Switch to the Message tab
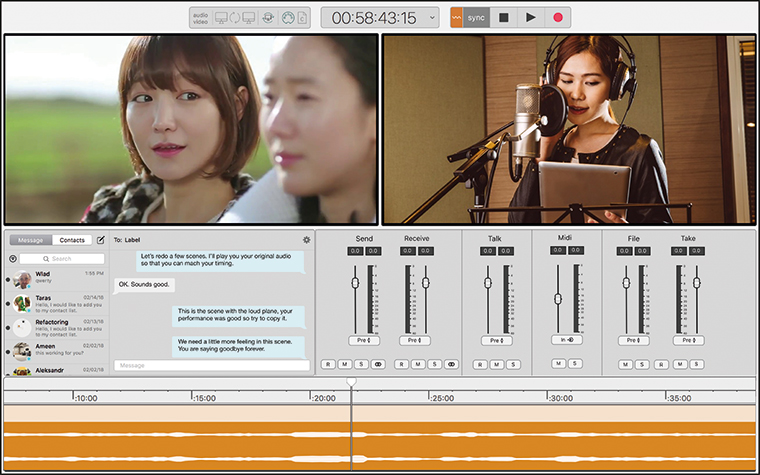760x475 pixels. pyautogui.click(x=30, y=240)
